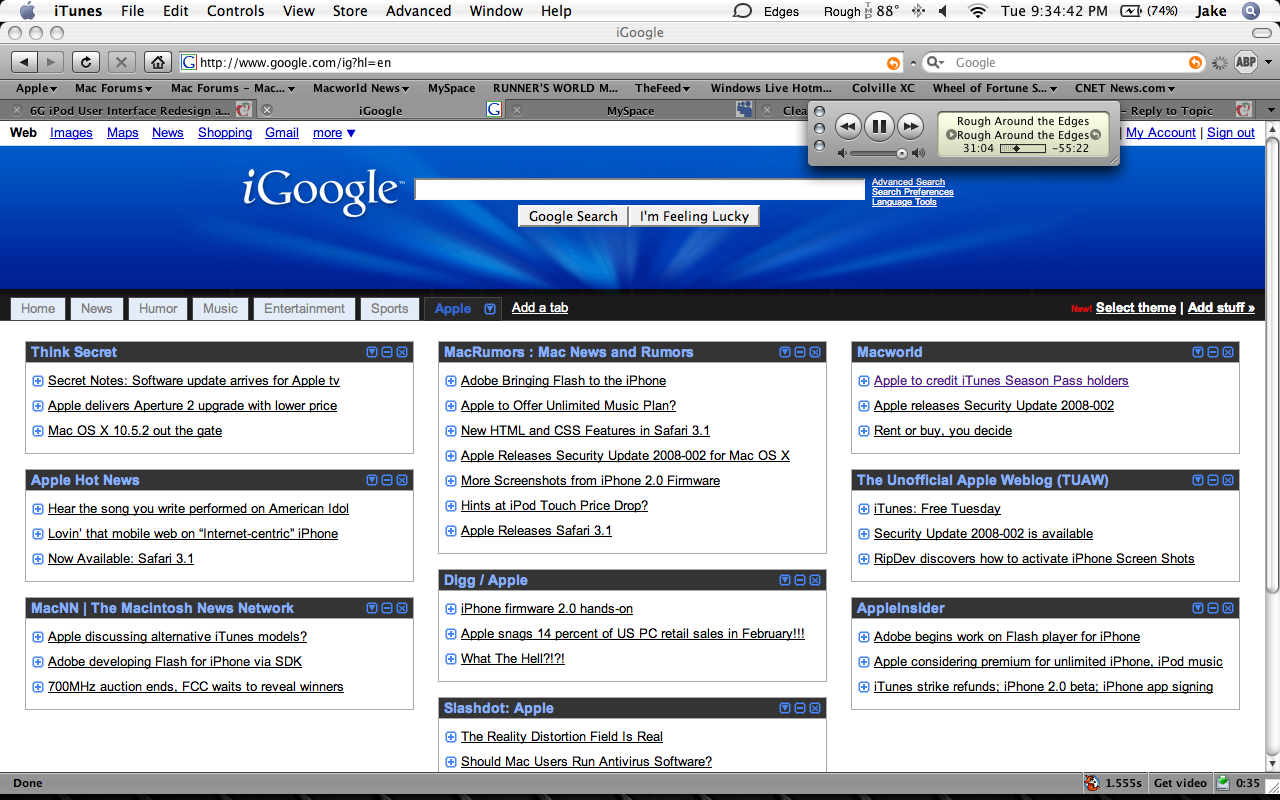Click the iGoogle search text box
The height and width of the screenshot is (800, 1280).
click(x=639, y=190)
